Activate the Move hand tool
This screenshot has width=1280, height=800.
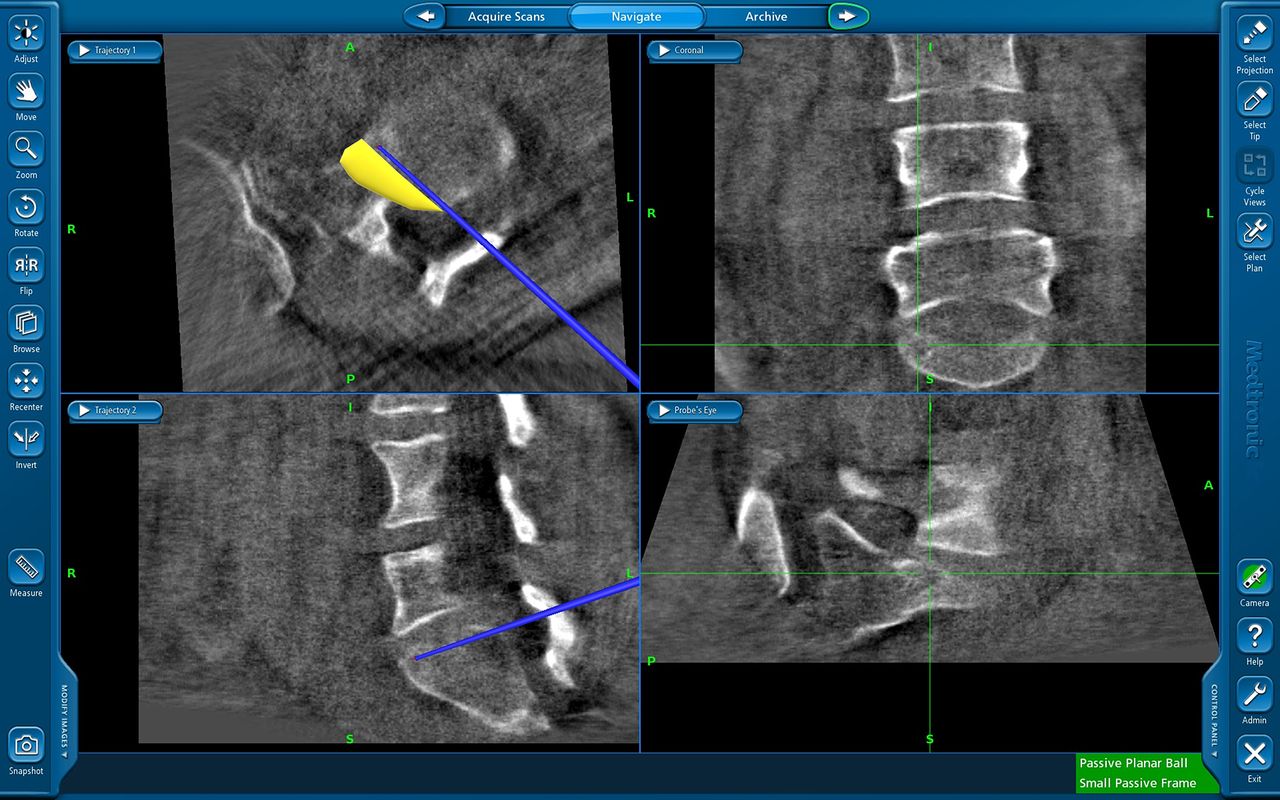(26, 92)
